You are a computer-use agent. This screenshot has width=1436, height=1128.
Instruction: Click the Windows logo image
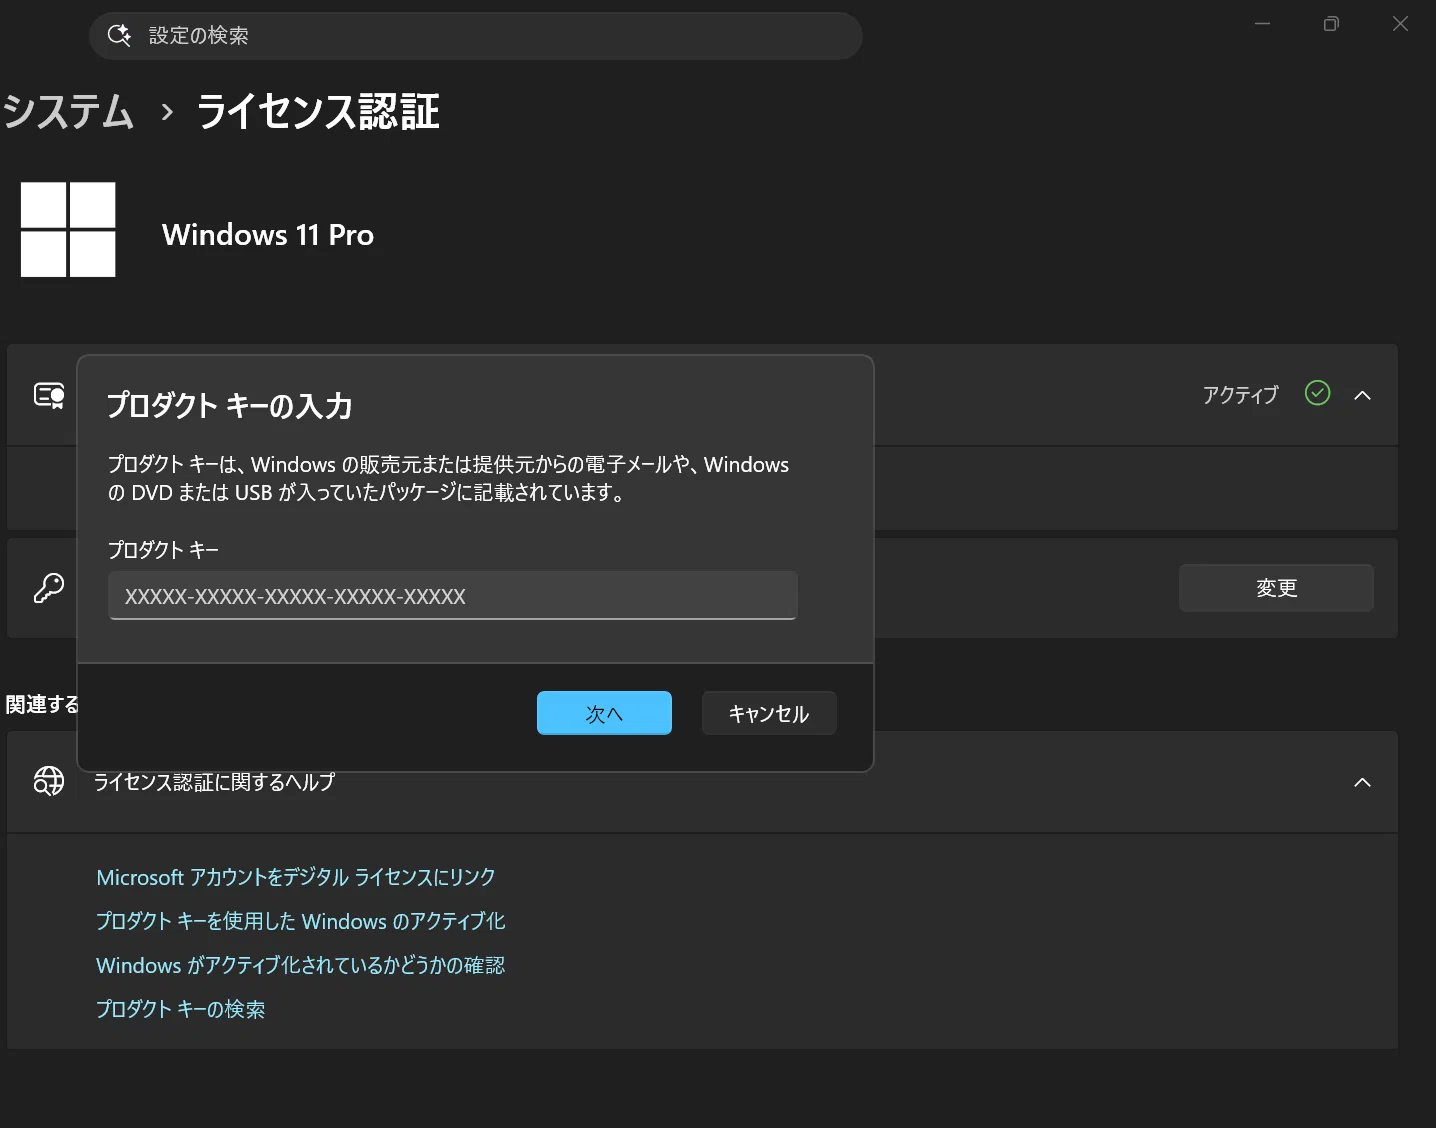point(68,229)
